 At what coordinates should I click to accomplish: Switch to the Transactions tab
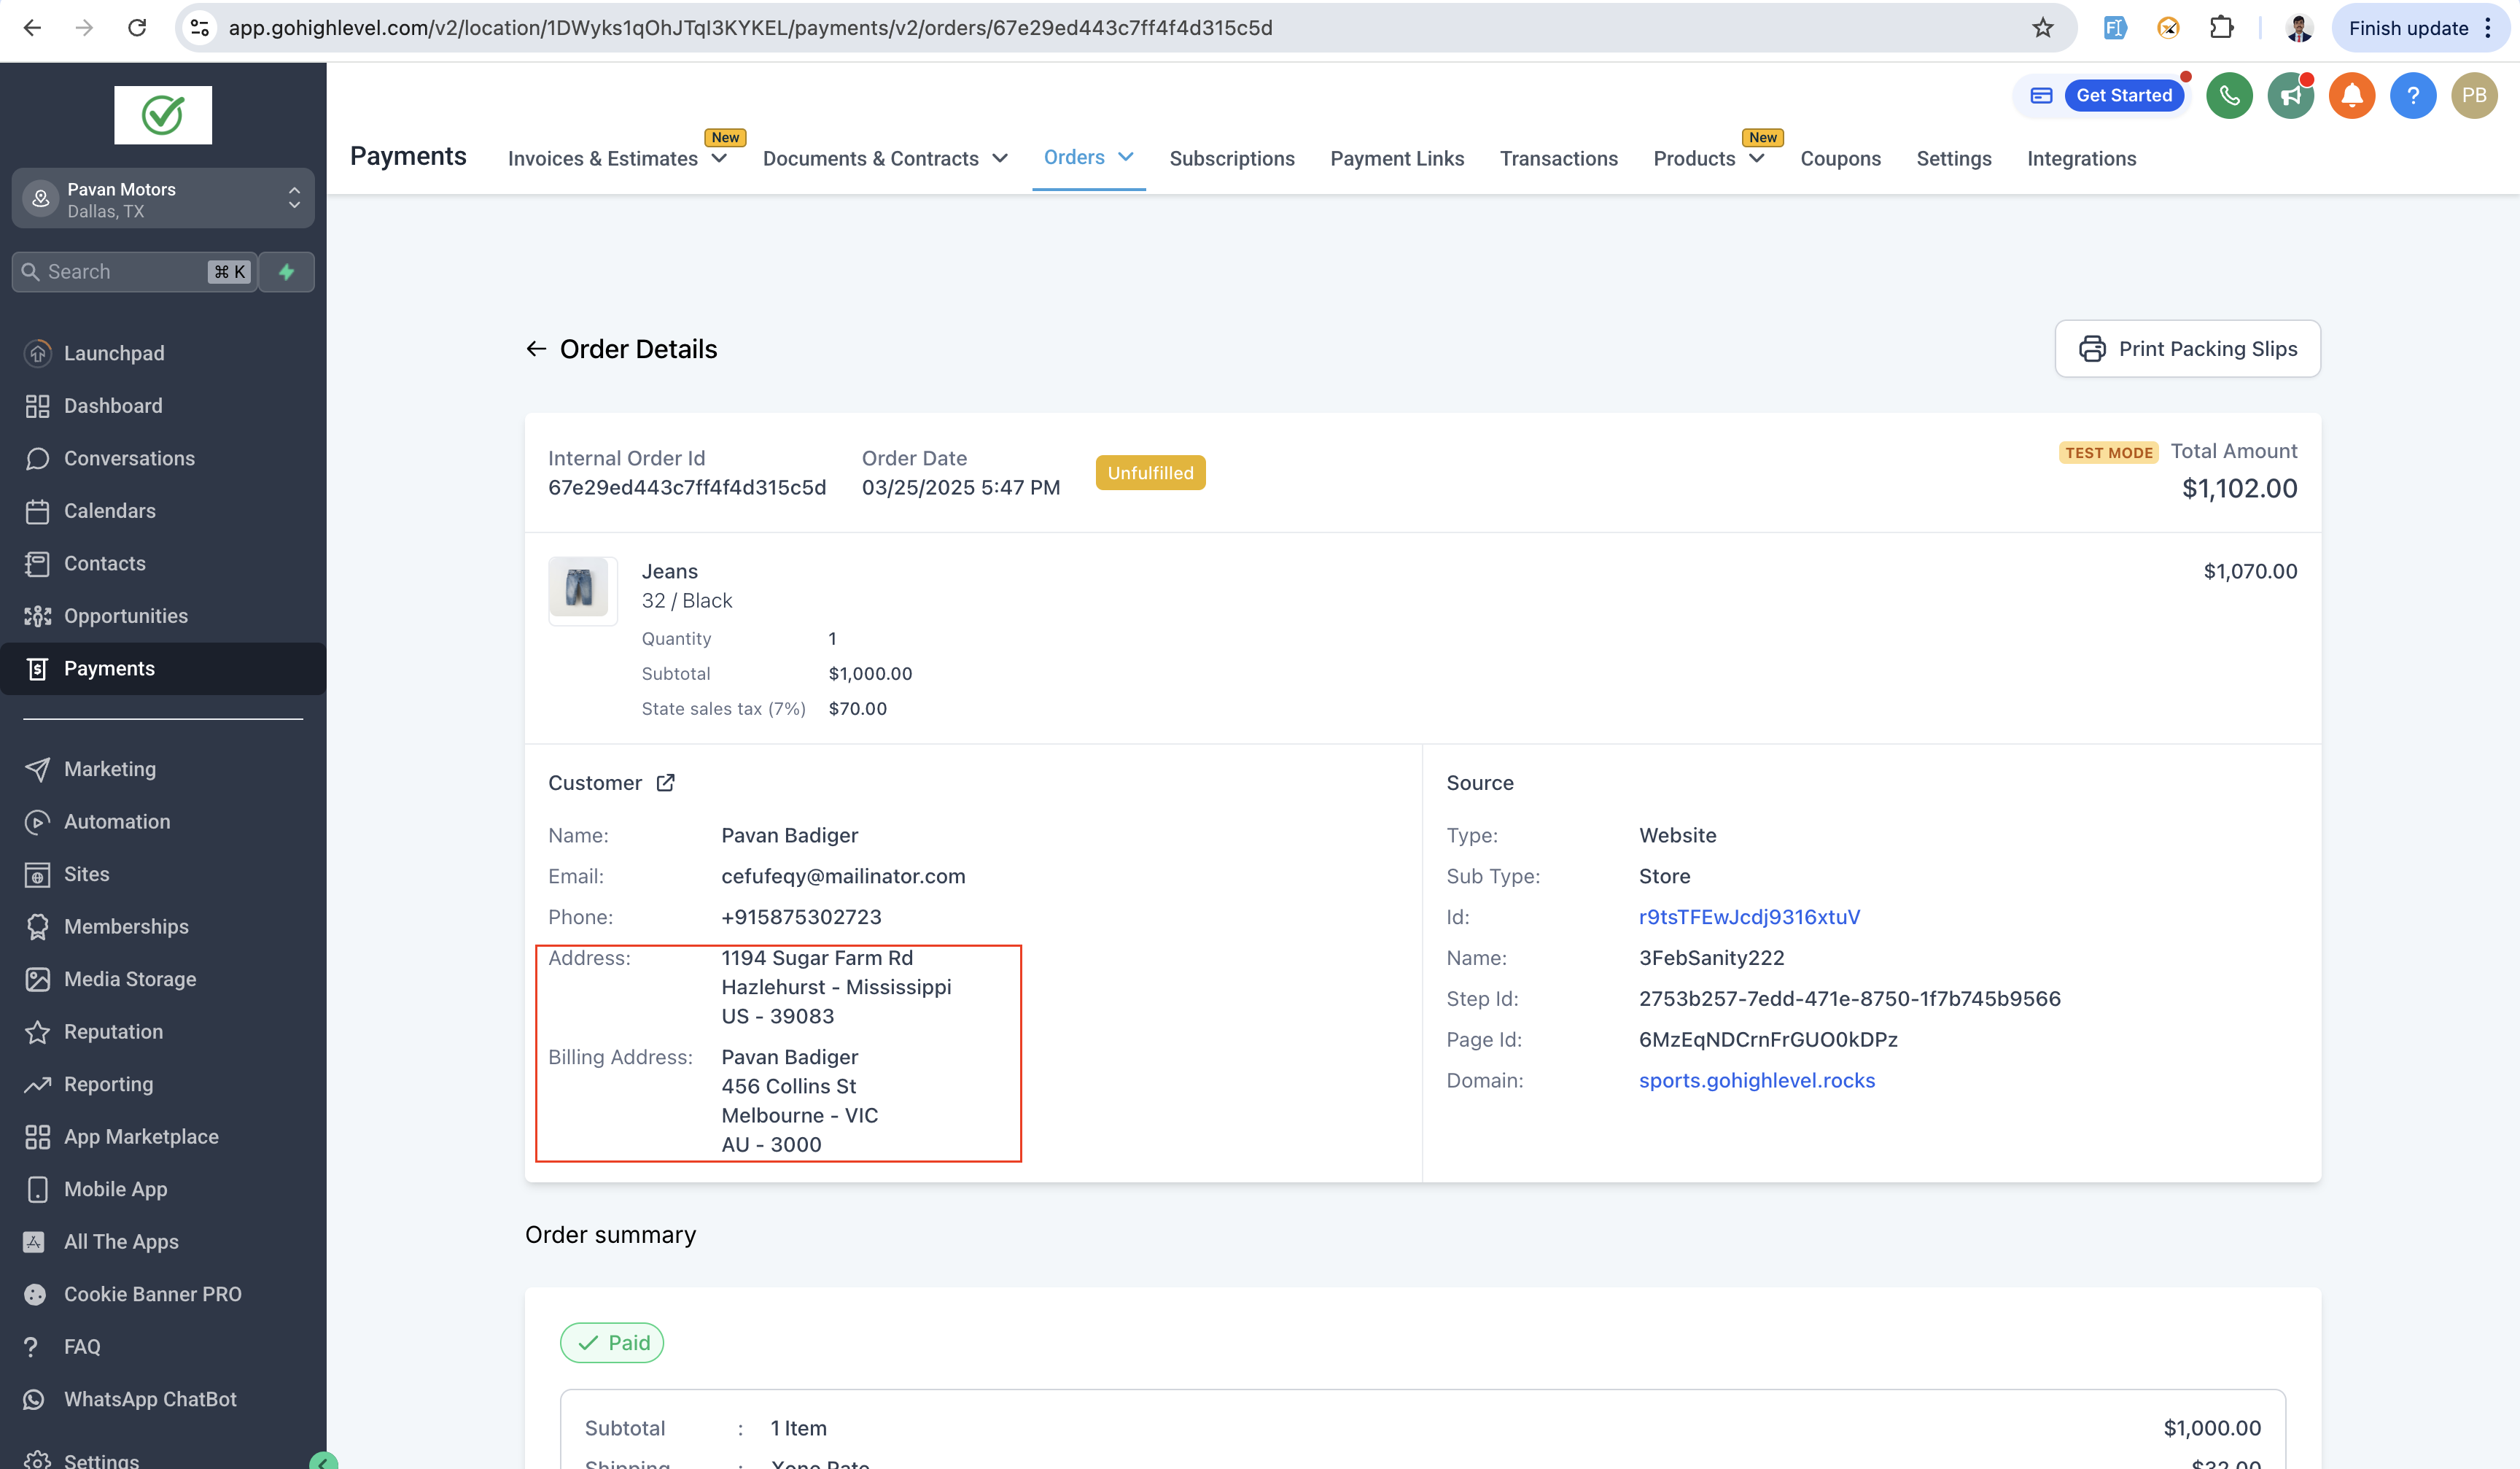pyautogui.click(x=1558, y=158)
